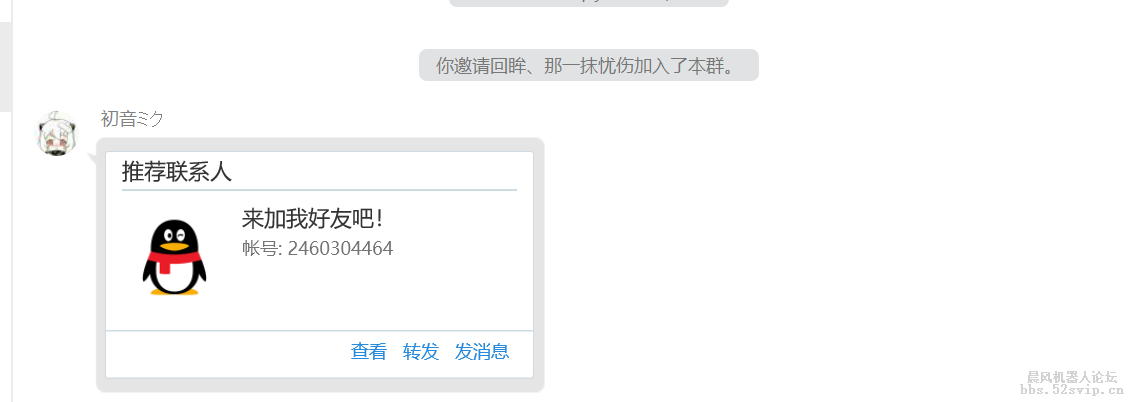Click the 查看 link on contact card
The width and height of the screenshot is (1131, 402).
pyautogui.click(x=369, y=351)
